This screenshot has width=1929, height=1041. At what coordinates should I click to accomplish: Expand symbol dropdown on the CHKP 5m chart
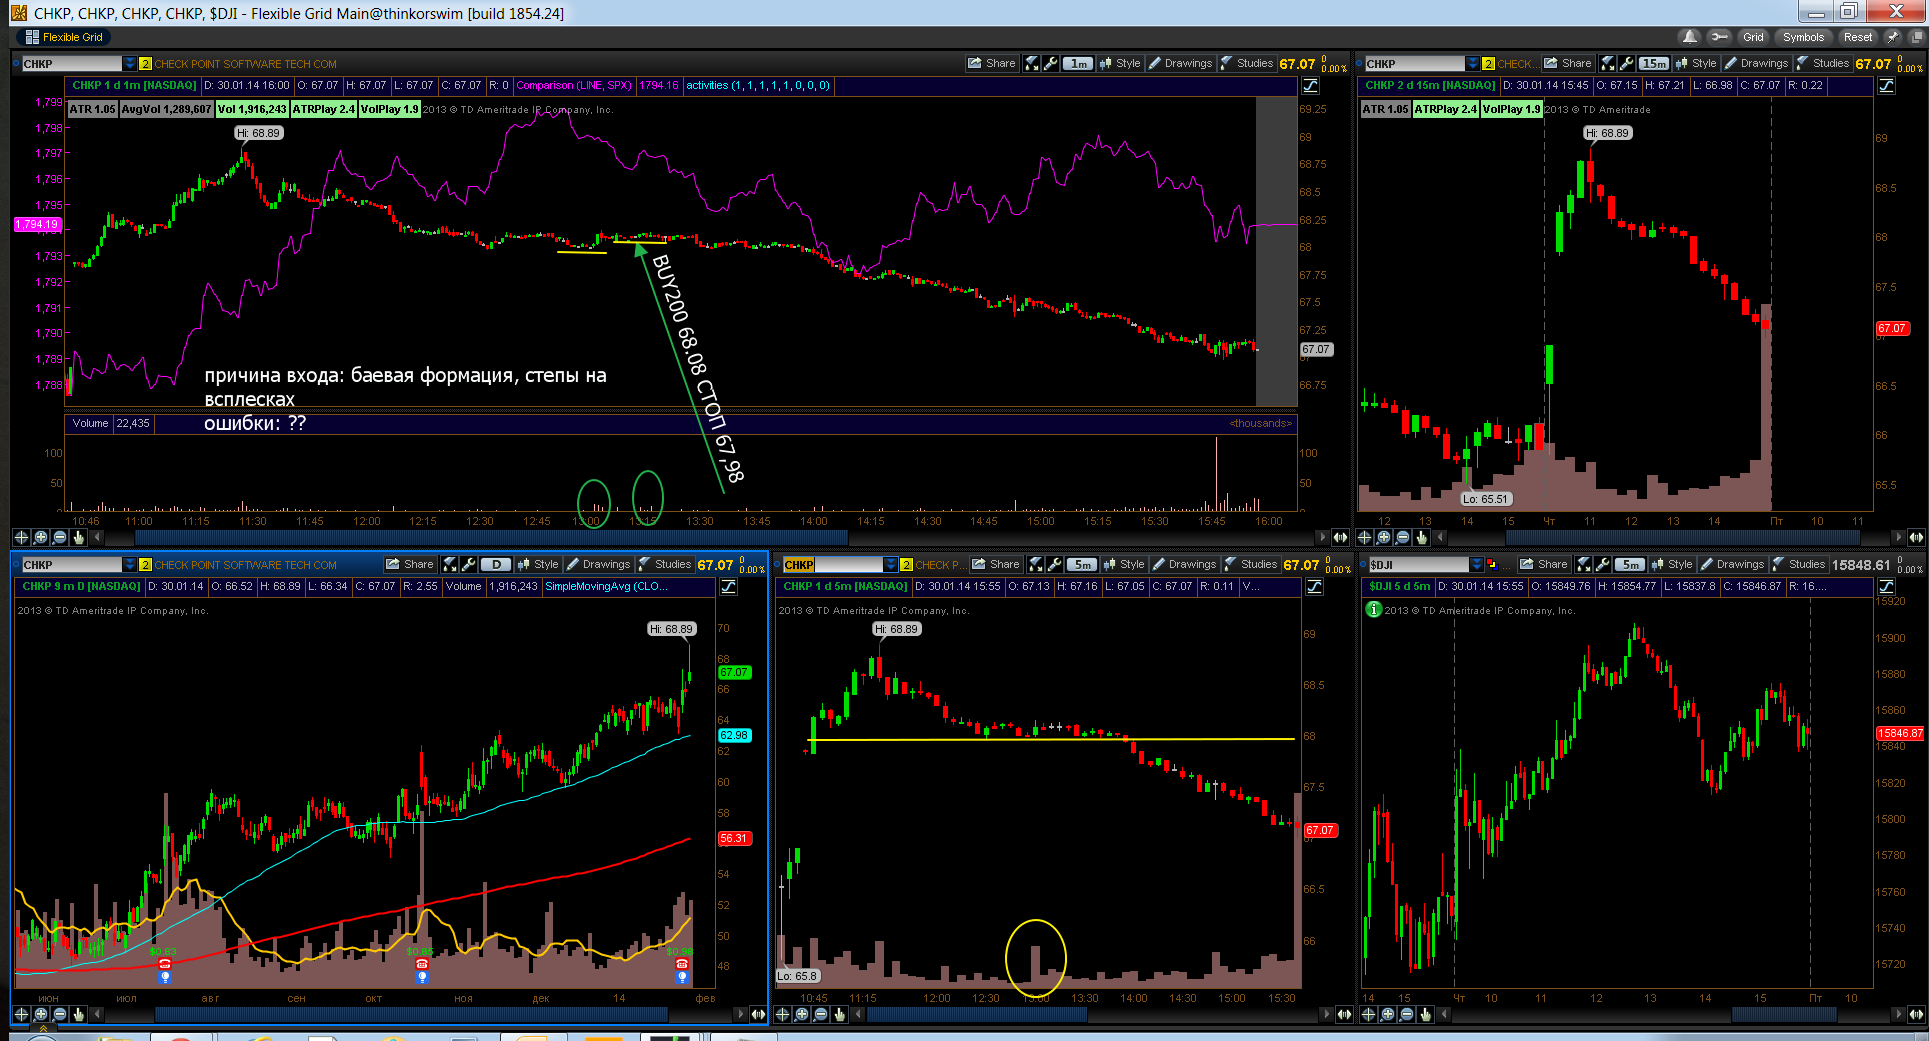891,564
